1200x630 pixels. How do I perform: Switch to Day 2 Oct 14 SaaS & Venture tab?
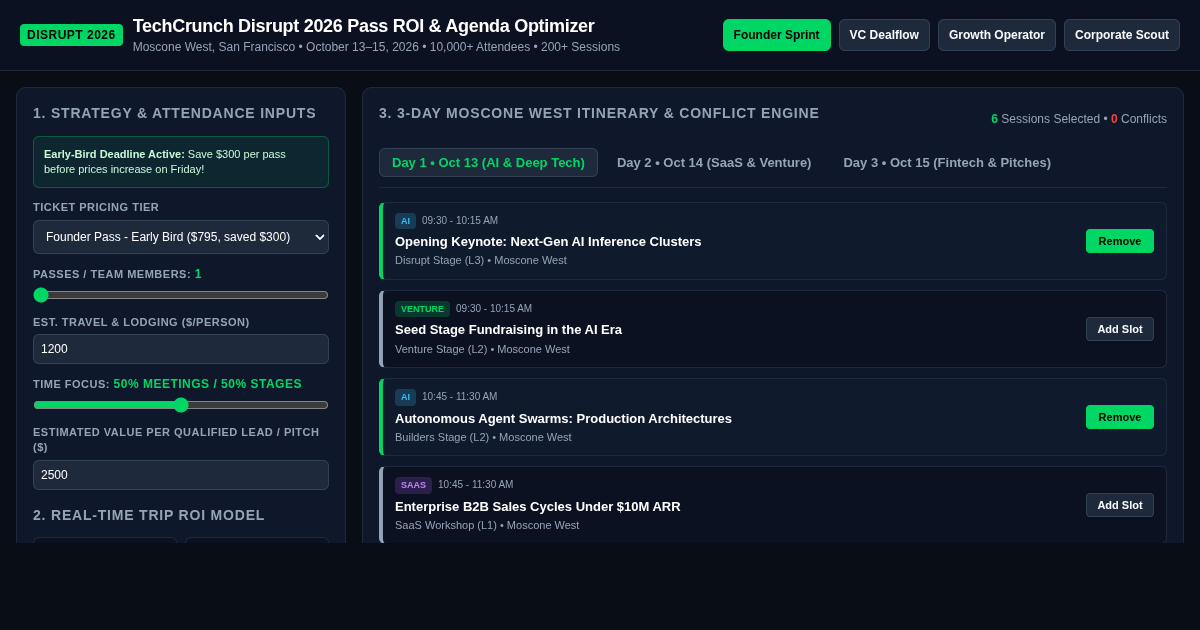coord(714,163)
